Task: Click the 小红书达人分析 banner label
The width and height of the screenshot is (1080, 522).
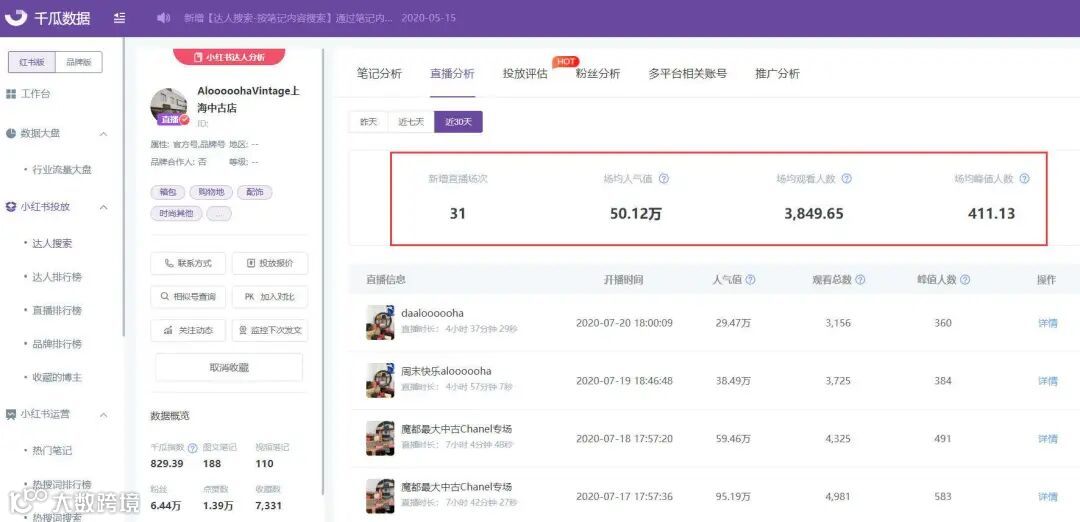Action: tap(229, 57)
